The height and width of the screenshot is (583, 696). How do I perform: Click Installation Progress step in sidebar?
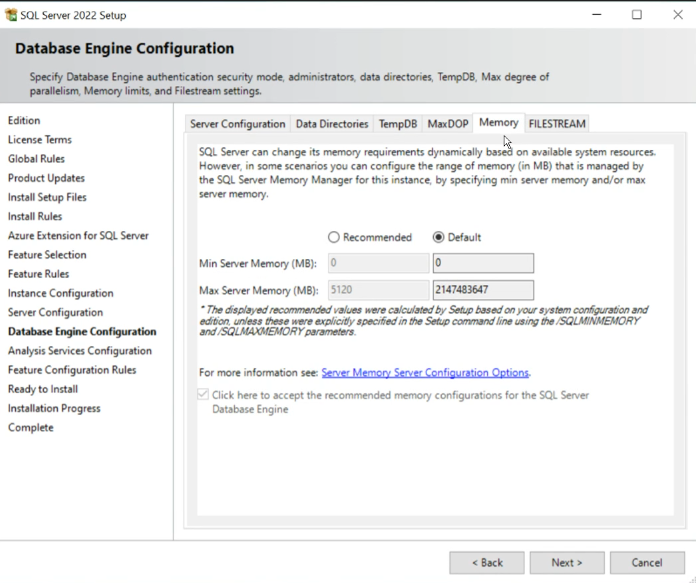[x=54, y=408]
